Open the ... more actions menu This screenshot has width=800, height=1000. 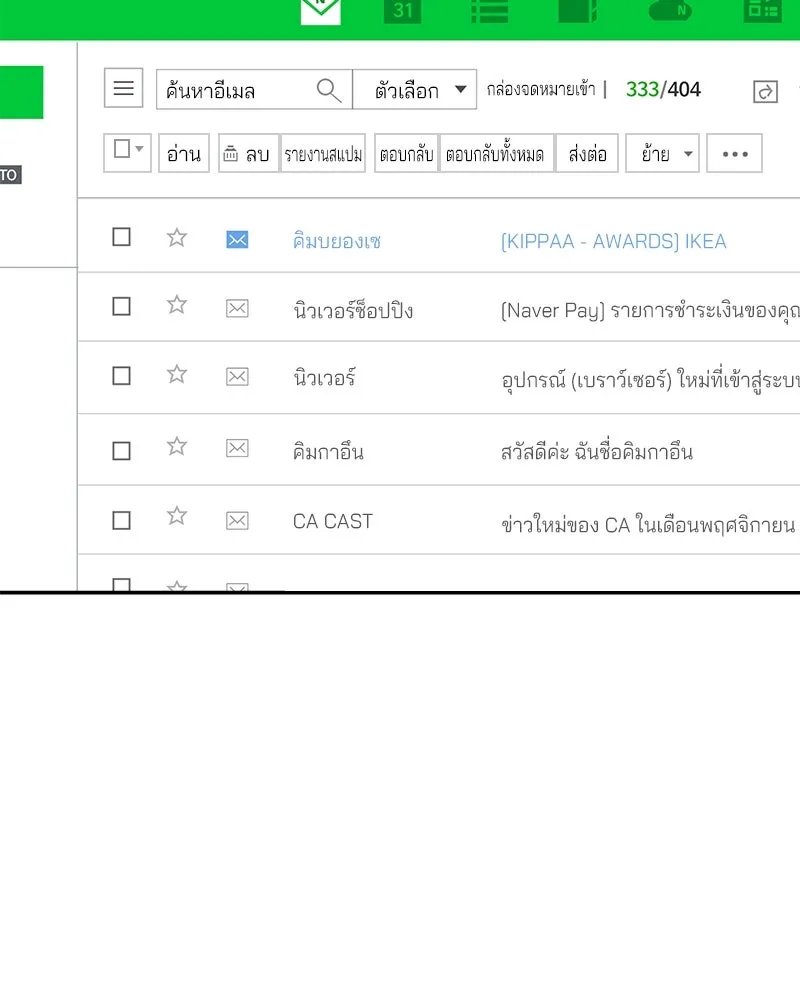(734, 153)
